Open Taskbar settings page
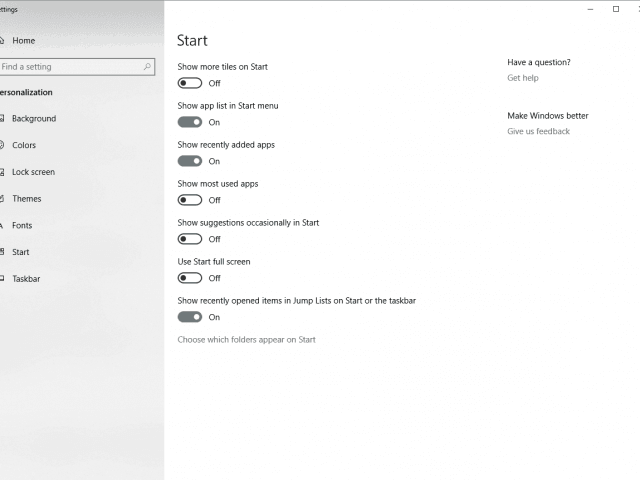This screenshot has width=640, height=480. (26, 279)
